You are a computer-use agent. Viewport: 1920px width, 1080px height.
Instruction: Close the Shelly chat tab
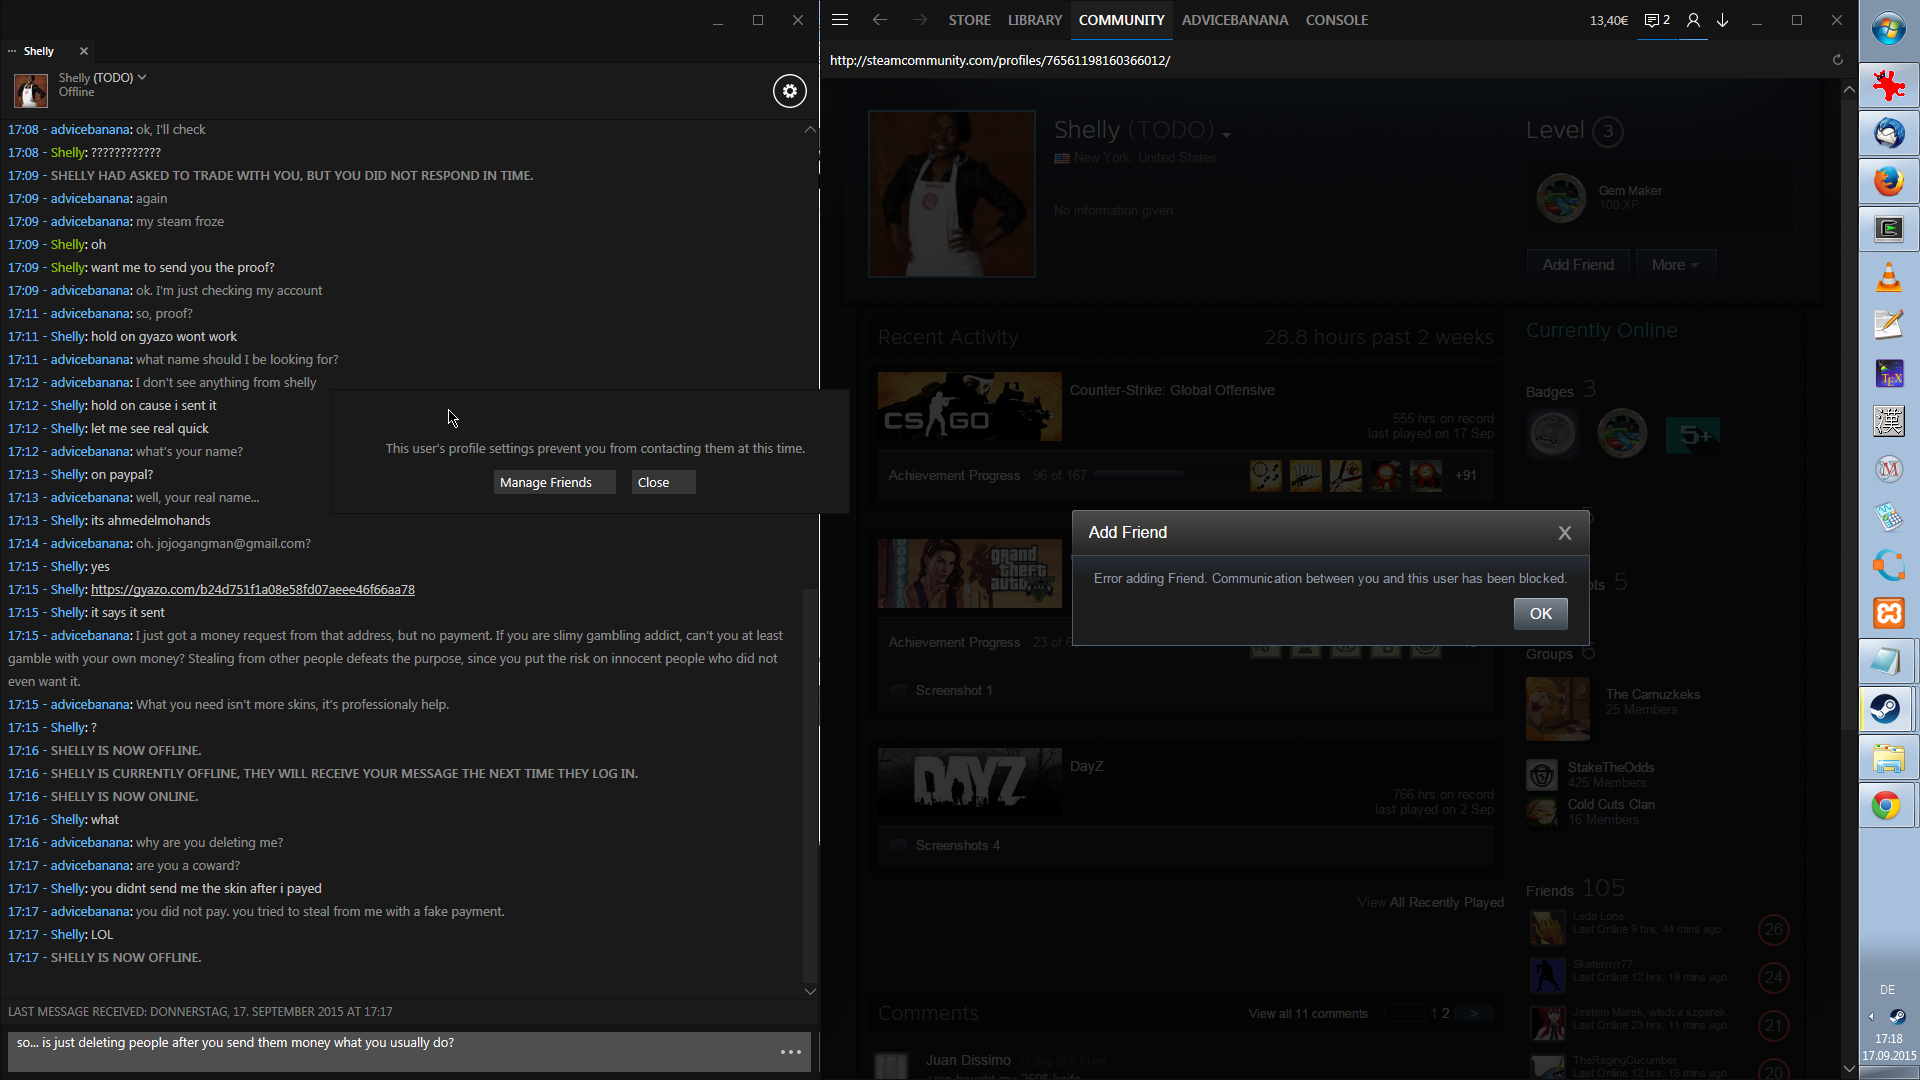tap(84, 51)
